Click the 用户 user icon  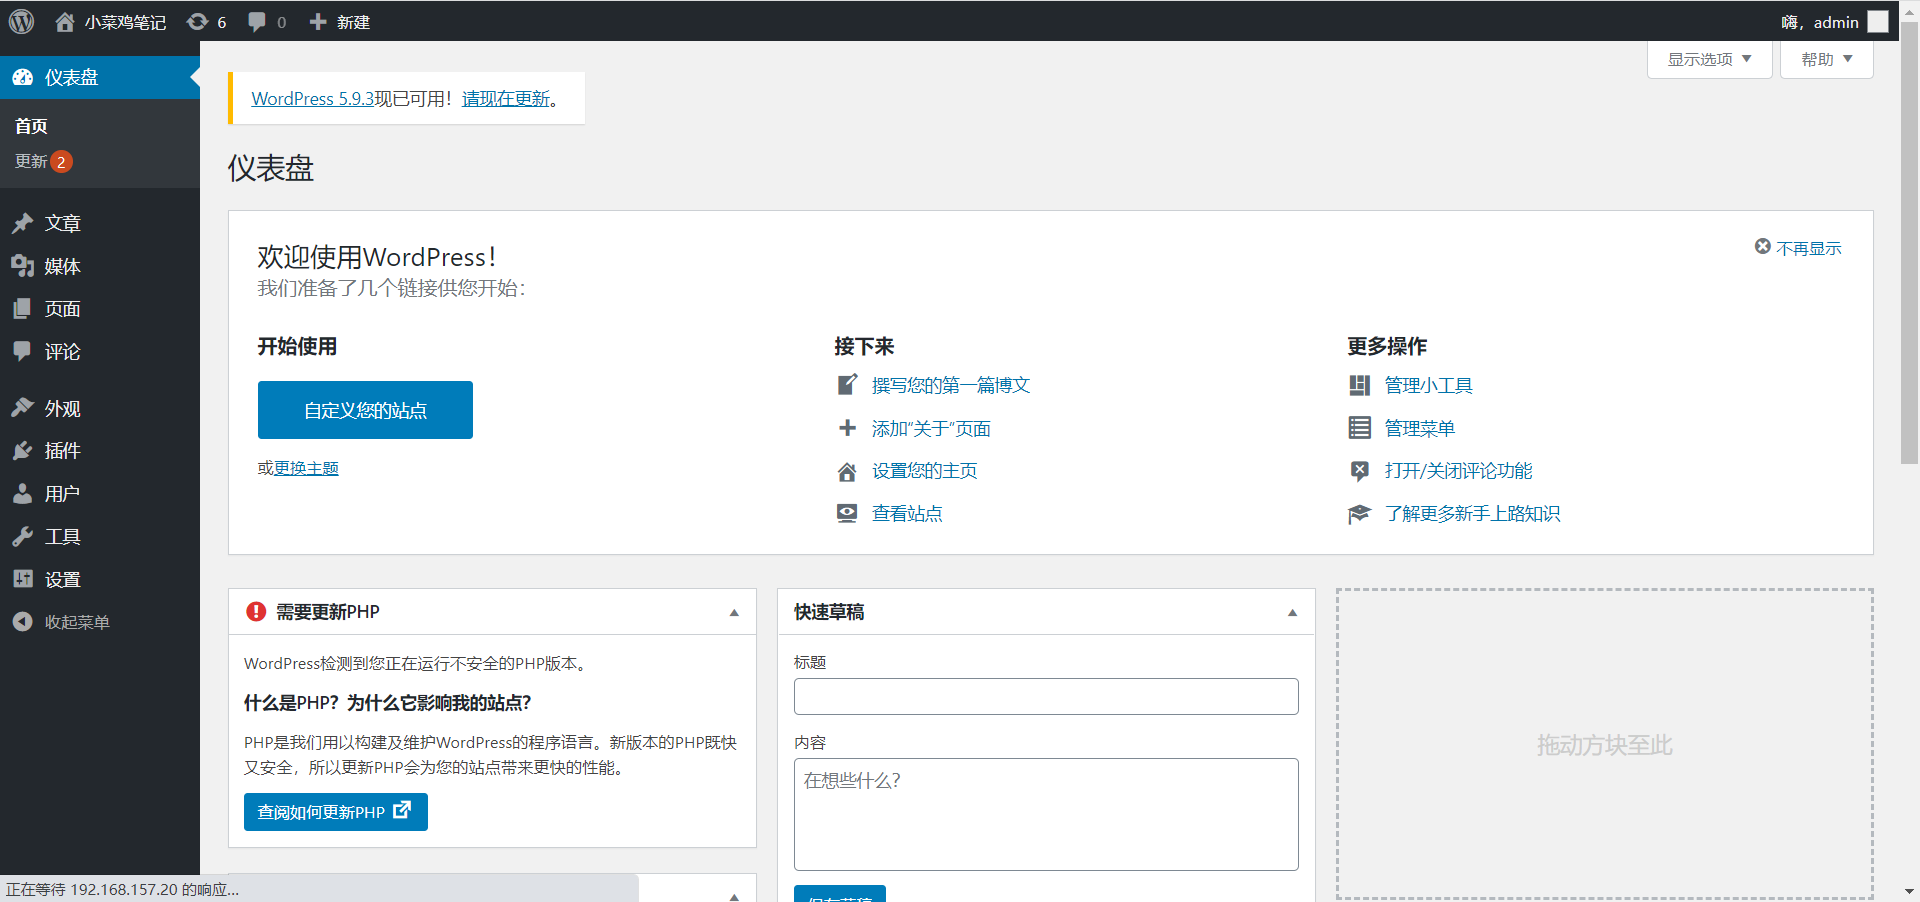click(22, 494)
